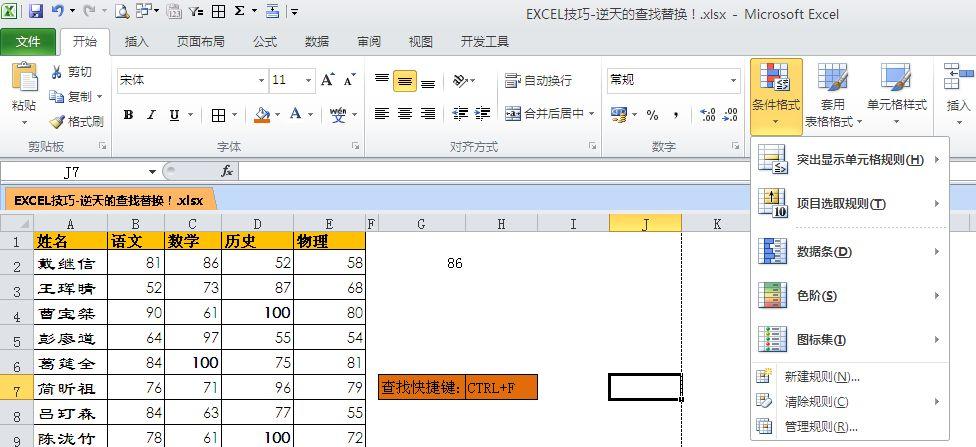Open 图标集 icon sets submenu
The height and width of the screenshot is (447, 976).
tap(850, 340)
